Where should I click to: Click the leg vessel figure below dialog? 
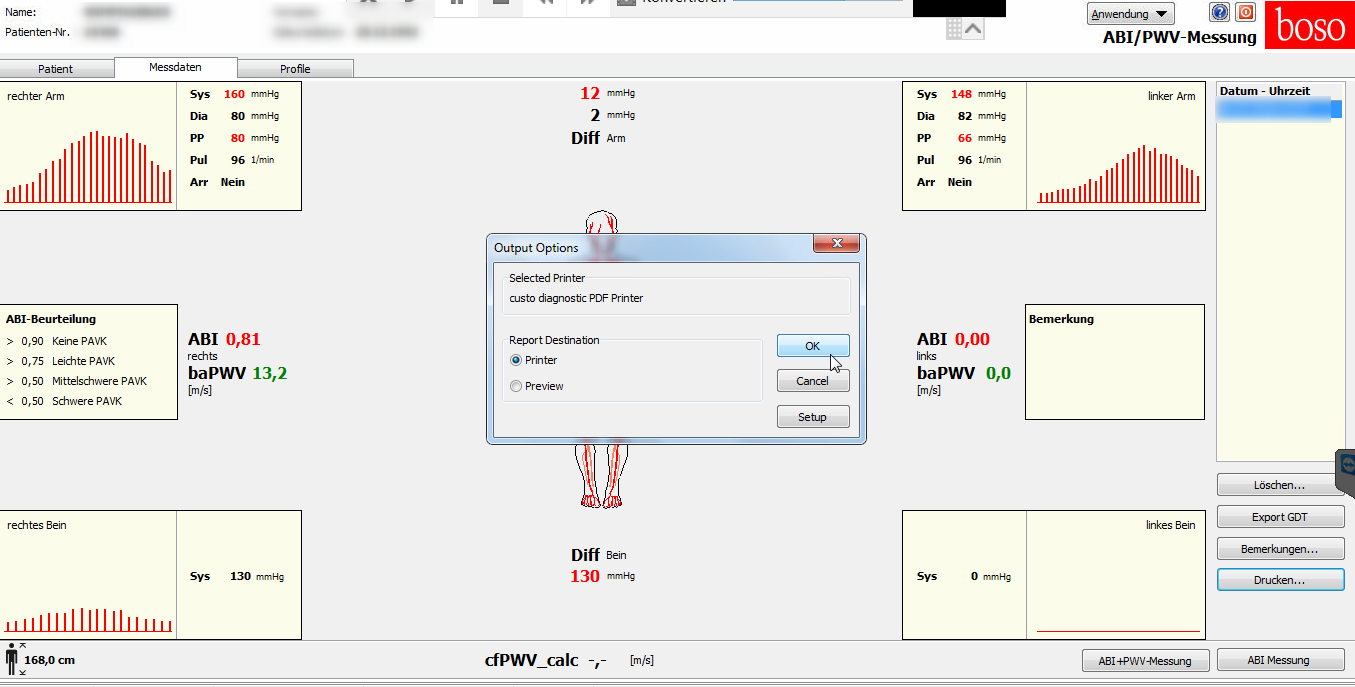tap(601, 477)
